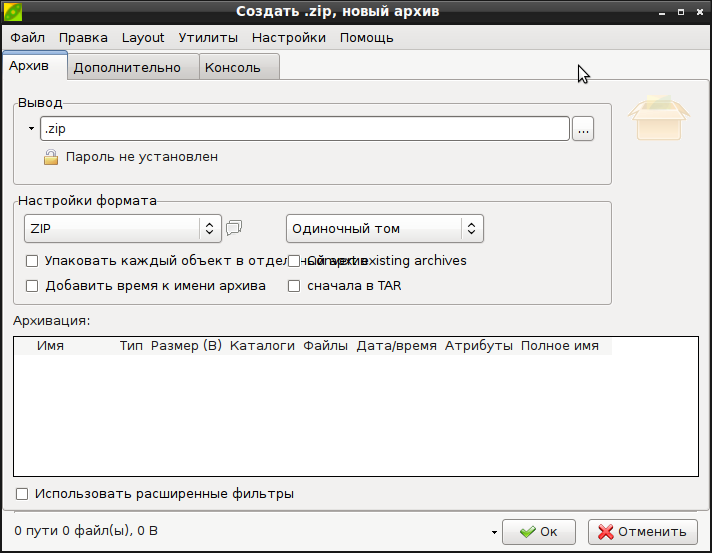
Task: Click the output path .zip field
Action: pyautogui.click(x=305, y=128)
